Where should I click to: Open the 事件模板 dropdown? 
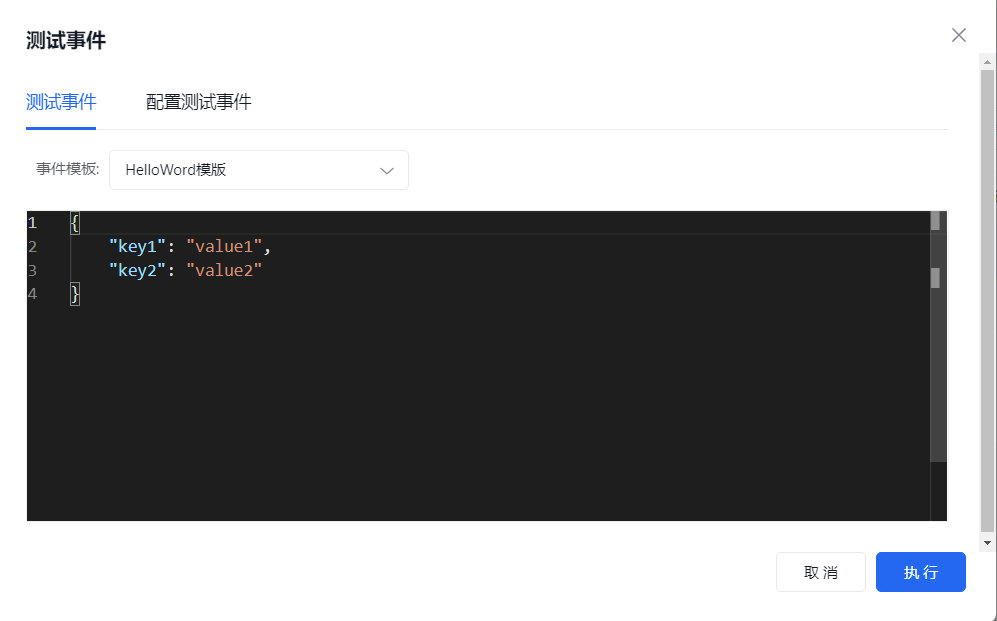tap(259, 170)
